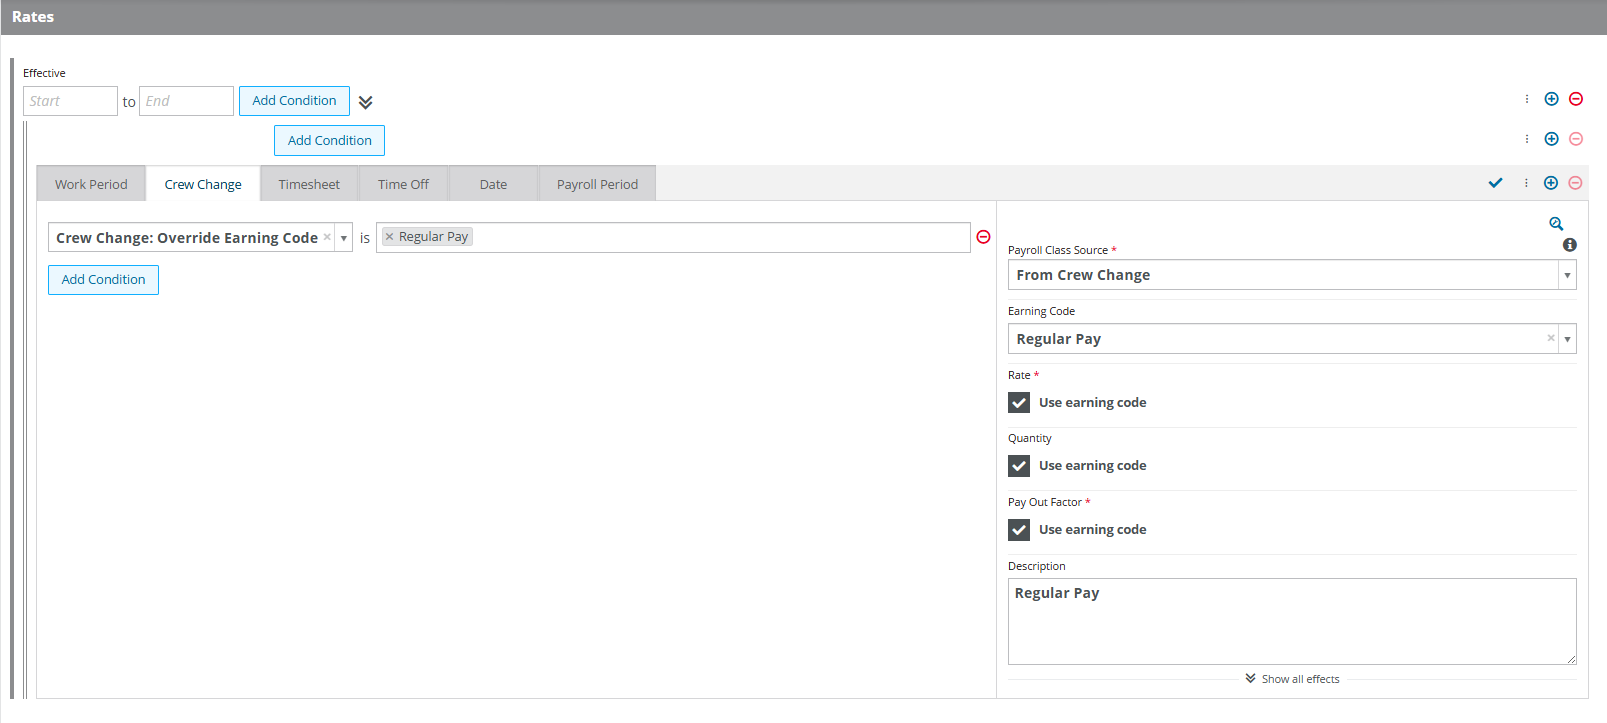This screenshot has height=723, width=1607.
Task: Open the Date tab
Action: click(x=493, y=184)
